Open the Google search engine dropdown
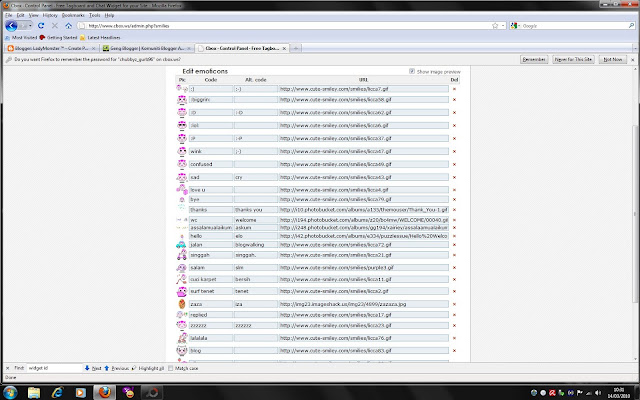 (516, 26)
